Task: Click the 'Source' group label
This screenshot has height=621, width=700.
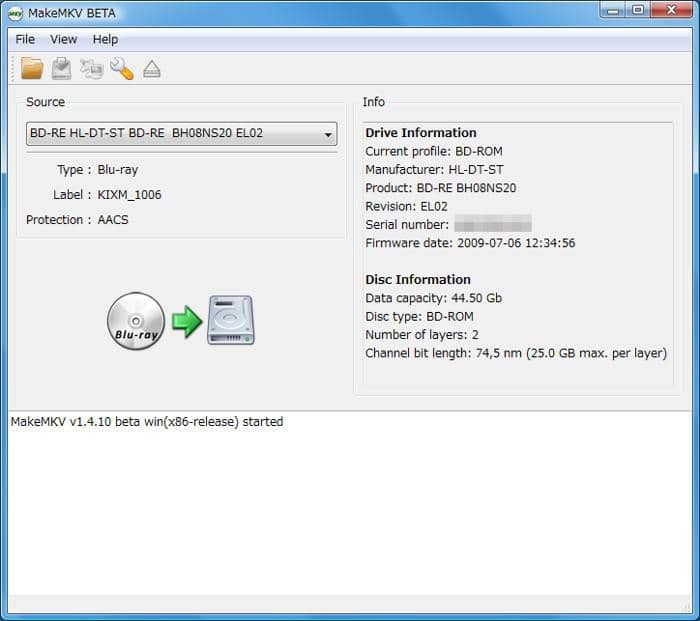Action: pyautogui.click(x=45, y=102)
